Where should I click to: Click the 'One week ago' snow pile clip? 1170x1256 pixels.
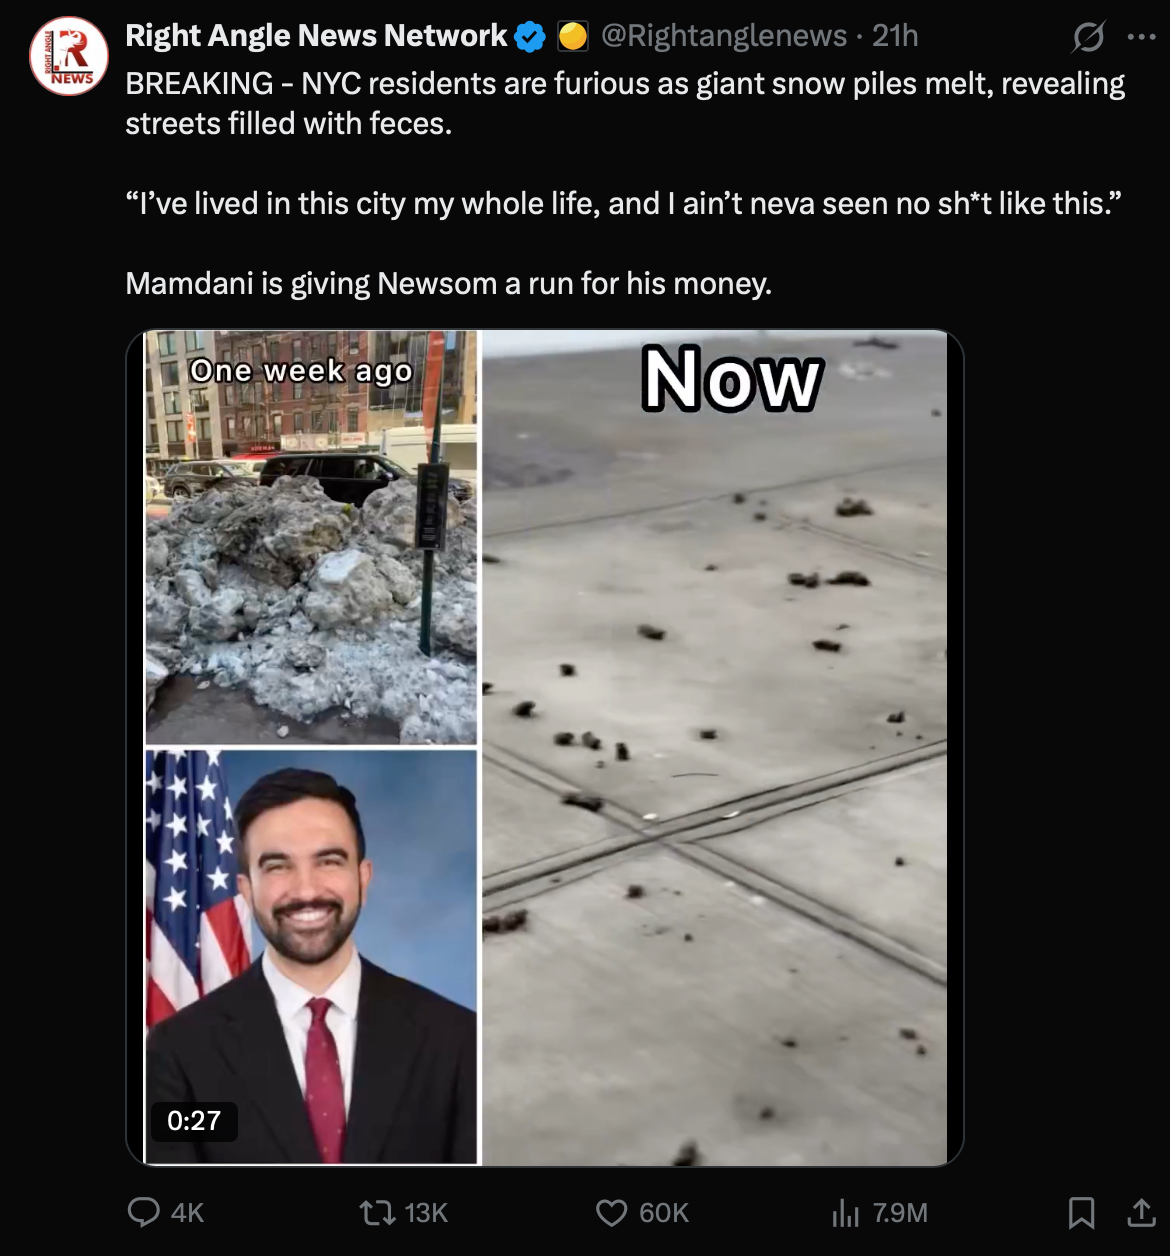(x=311, y=537)
